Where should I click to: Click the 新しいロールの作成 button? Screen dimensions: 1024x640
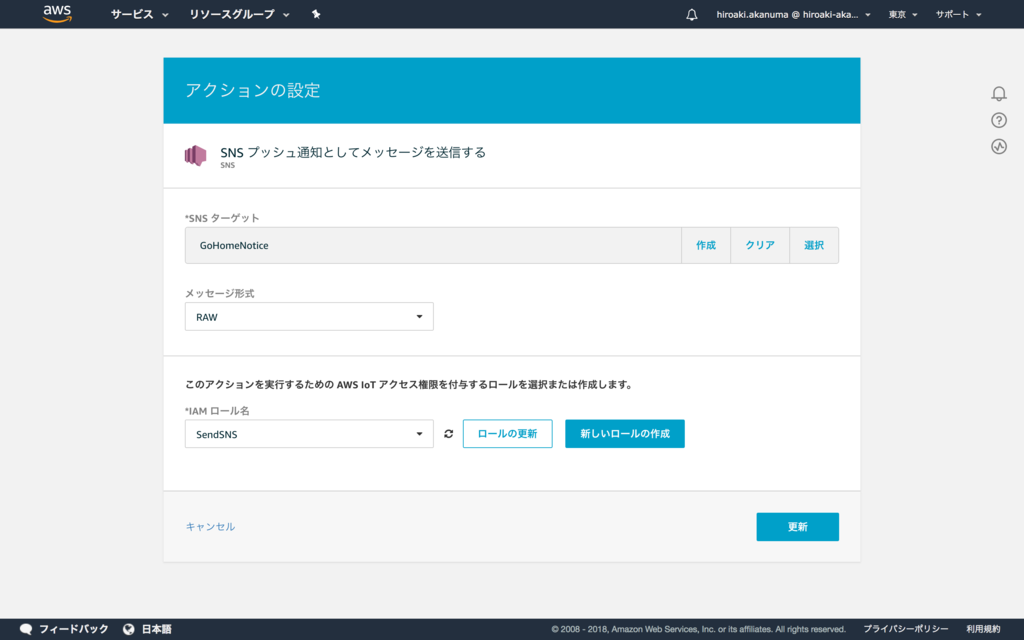(624, 433)
